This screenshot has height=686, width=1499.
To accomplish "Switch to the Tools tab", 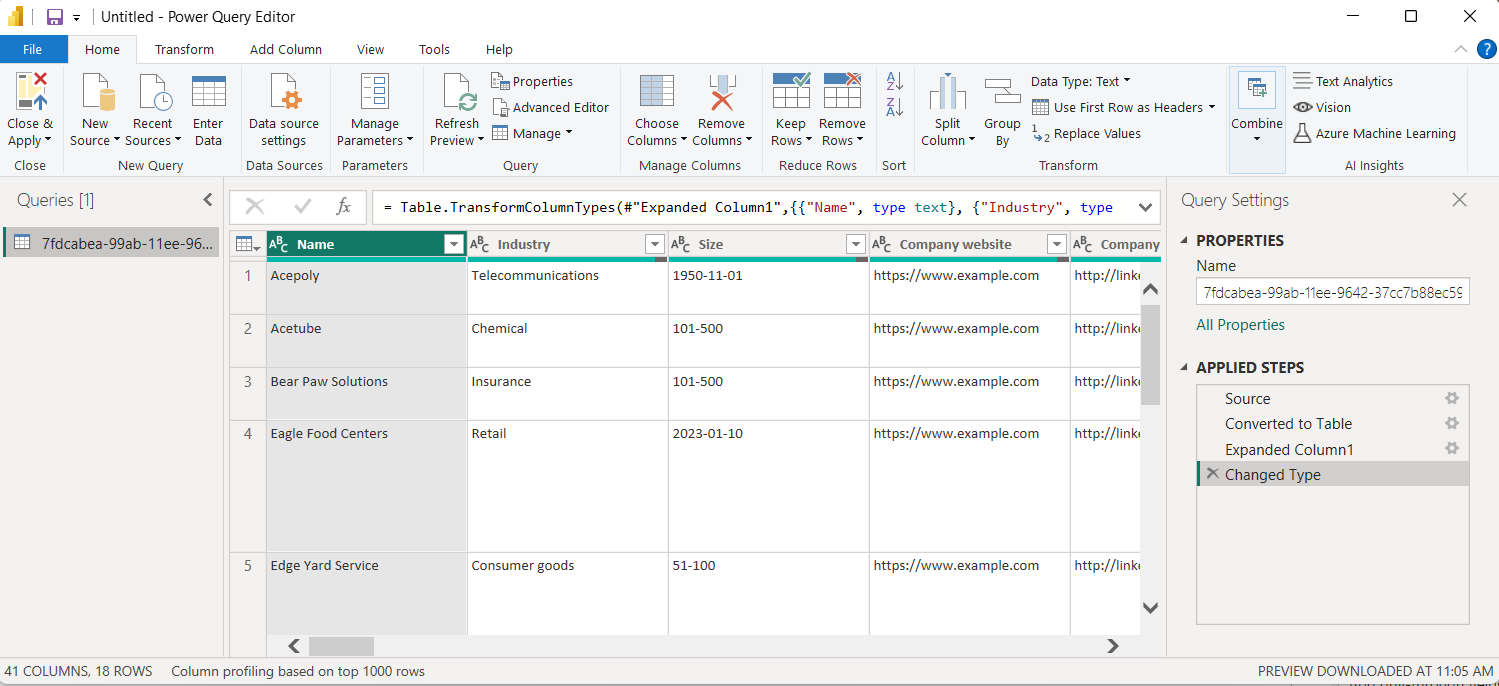I will pyautogui.click(x=434, y=49).
